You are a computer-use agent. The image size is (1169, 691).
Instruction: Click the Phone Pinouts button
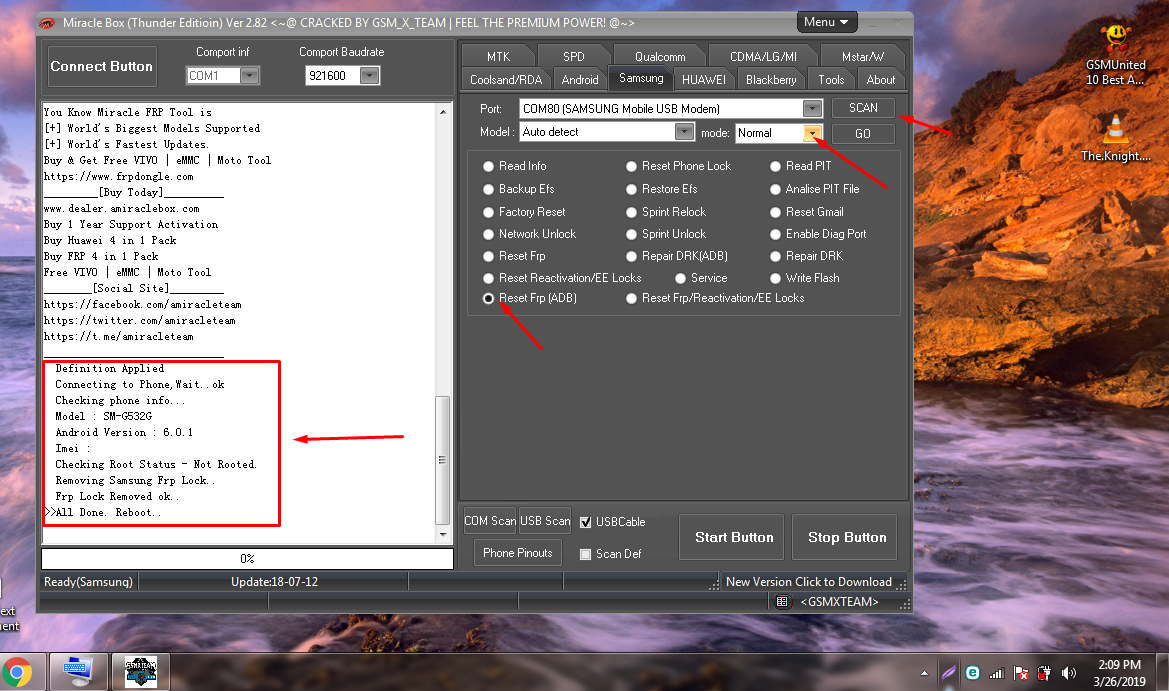click(x=517, y=552)
